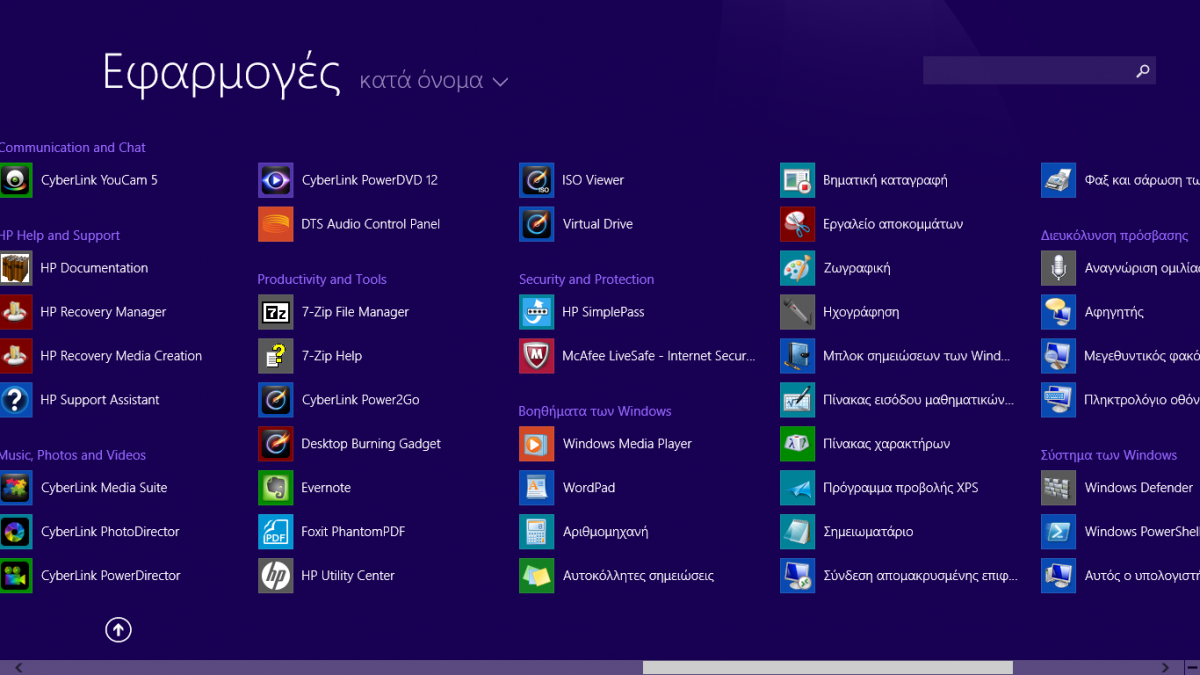This screenshot has height=675, width=1200.
Task: Select the 'Διευκόλυνση πρόσβασης' group header
Action: [x=1115, y=236]
